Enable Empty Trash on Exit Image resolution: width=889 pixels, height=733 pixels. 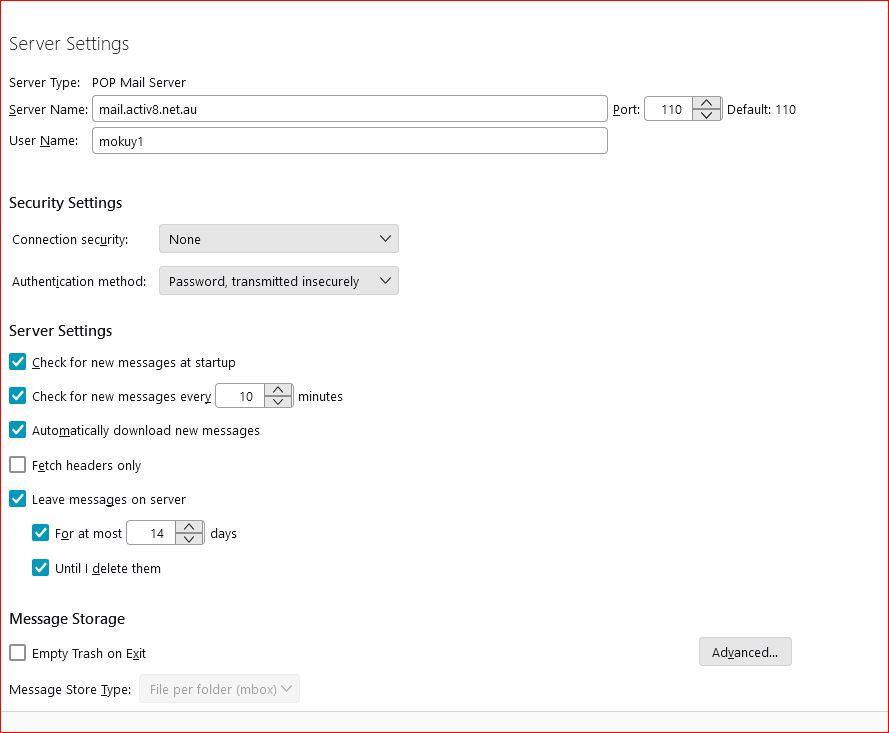pos(18,653)
